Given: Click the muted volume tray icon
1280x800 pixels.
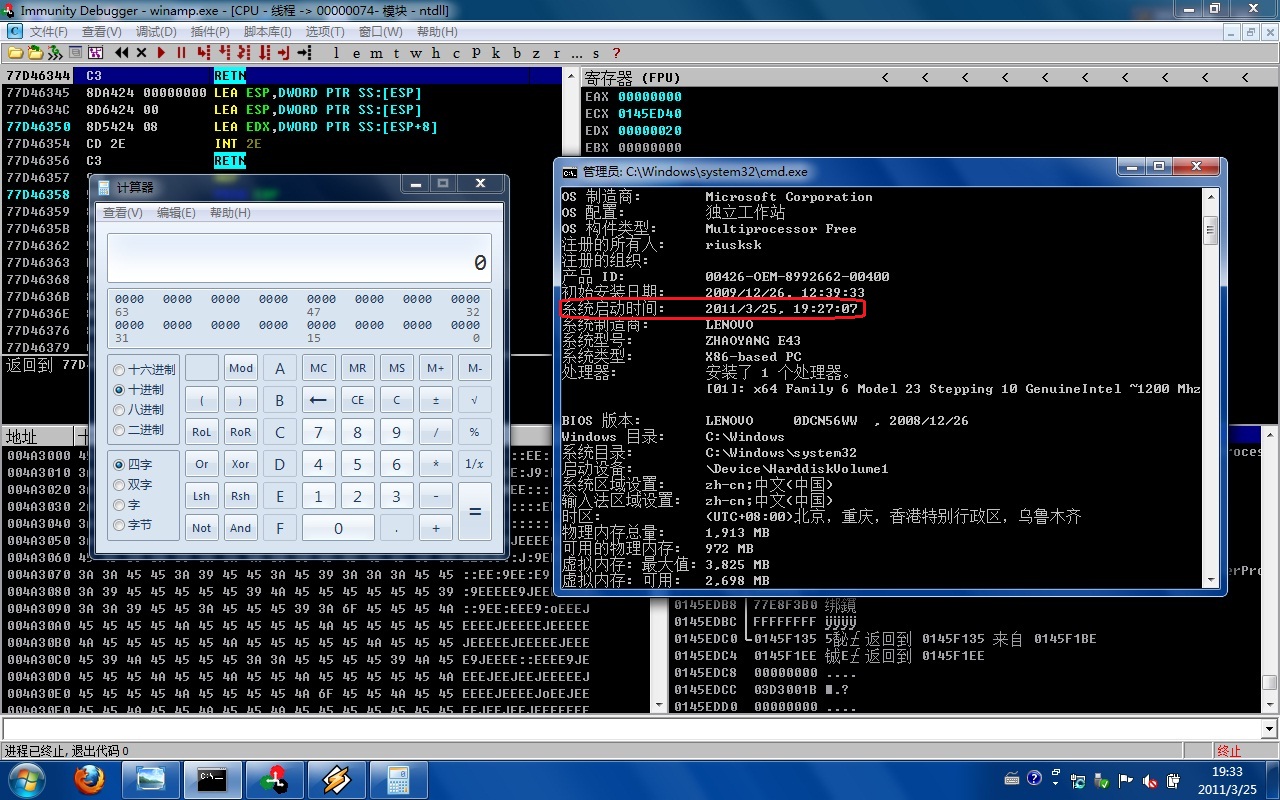Looking at the screenshot, I should [x=1151, y=780].
